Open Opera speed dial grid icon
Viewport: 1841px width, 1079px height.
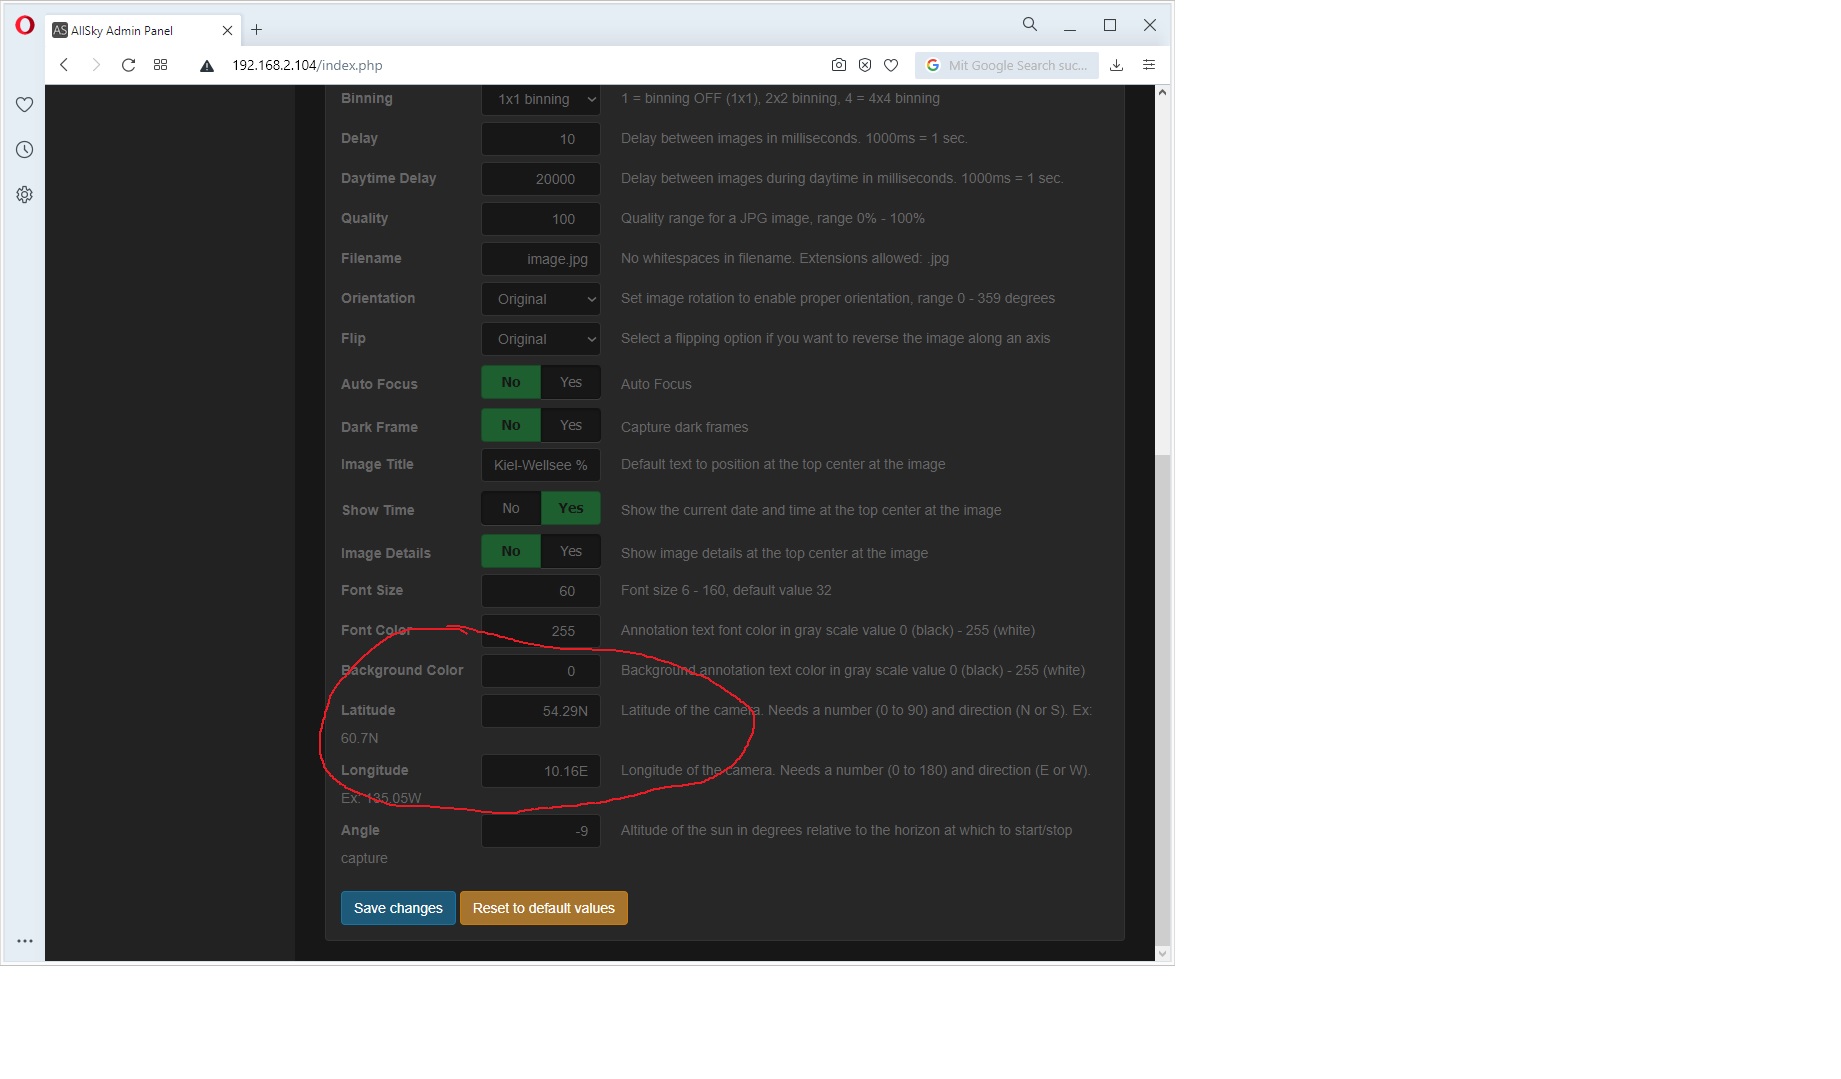coord(160,65)
